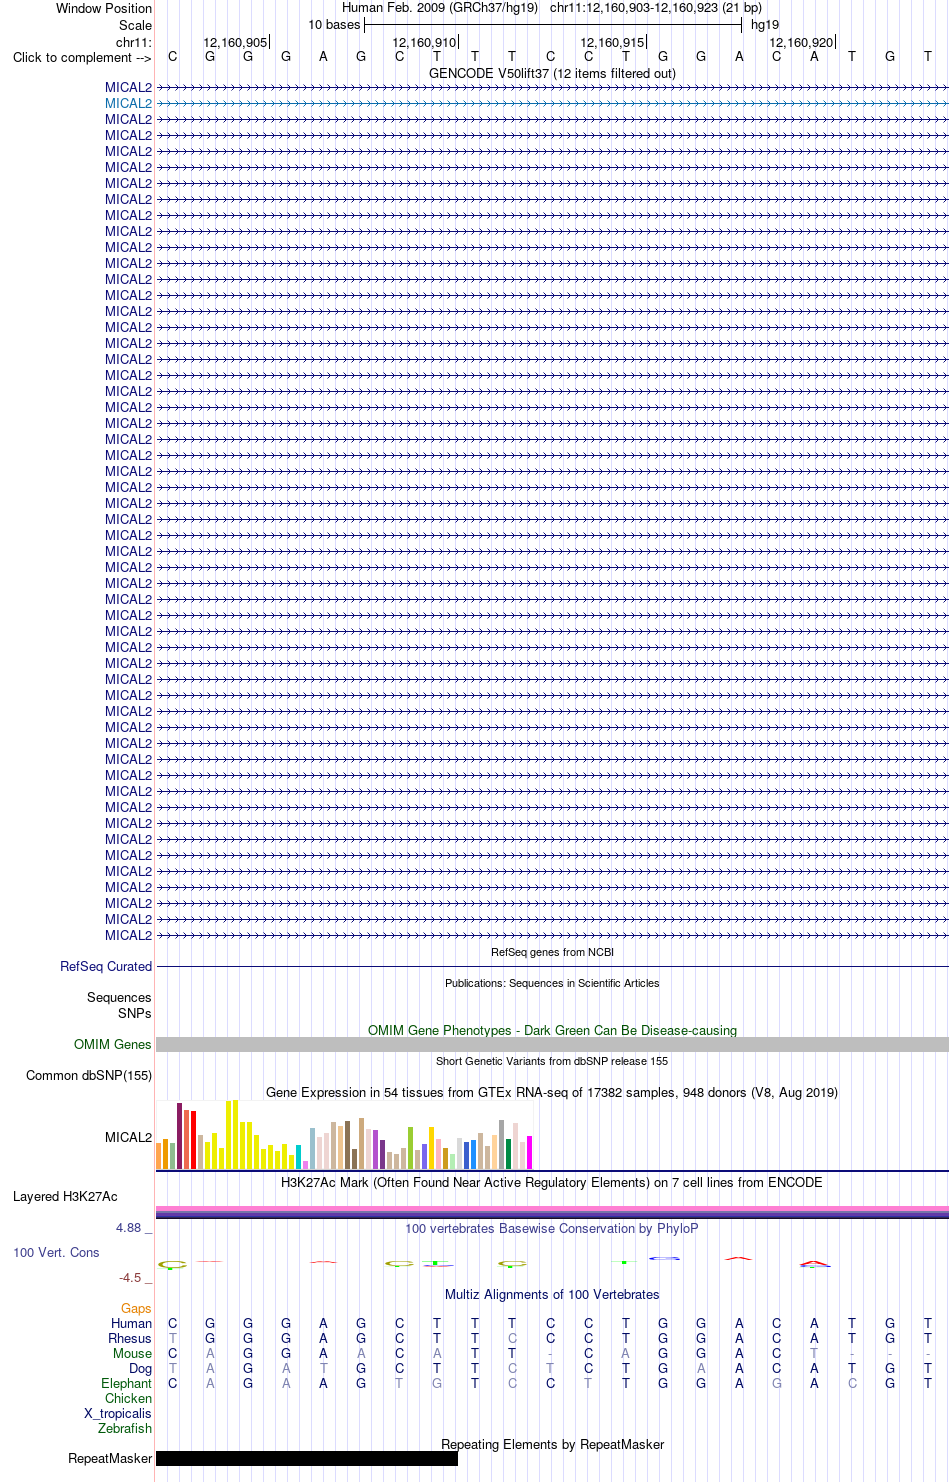Screen dimensions: 950x1482
Task: Open 'Publications: Sequences in Scientific Articles' title
Action: [x=552, y=983]
